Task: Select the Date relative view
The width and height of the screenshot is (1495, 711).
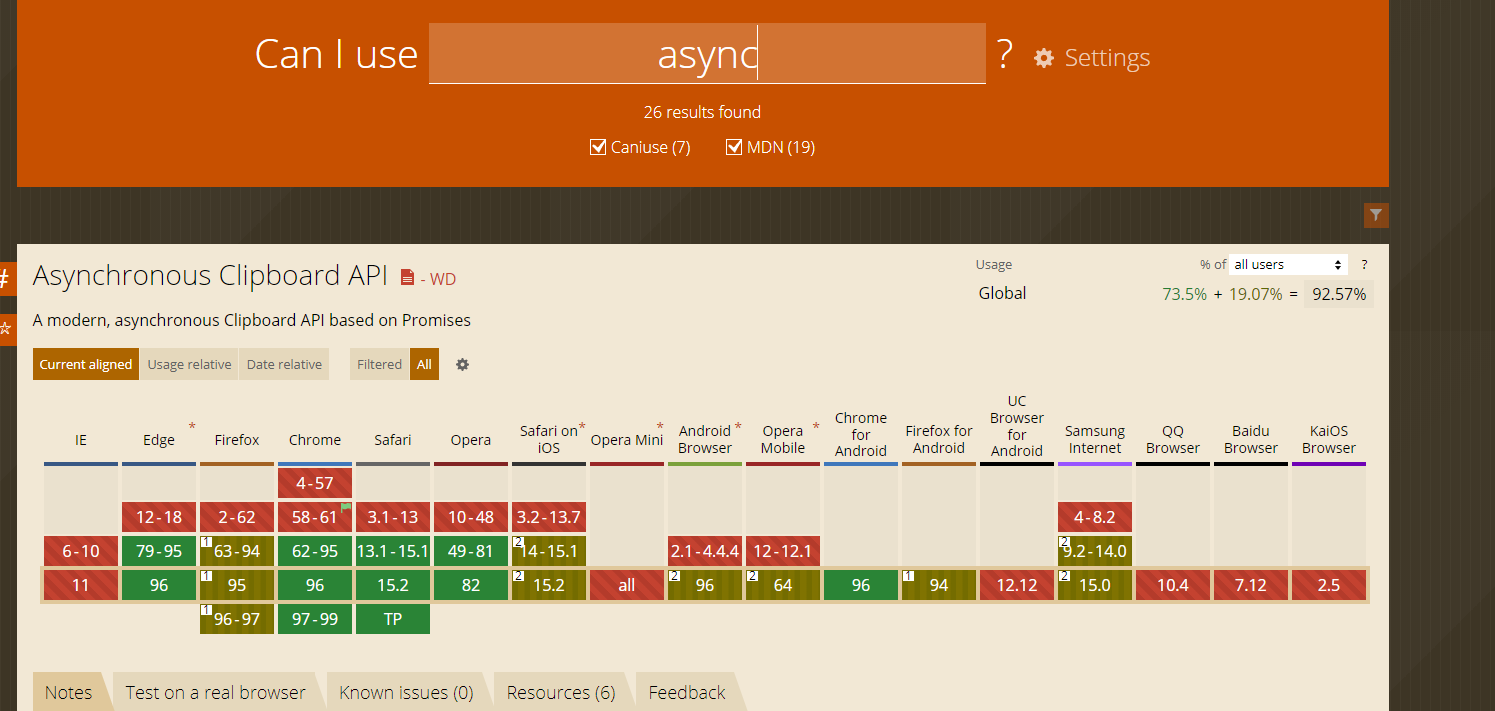Action: point(284,365)
